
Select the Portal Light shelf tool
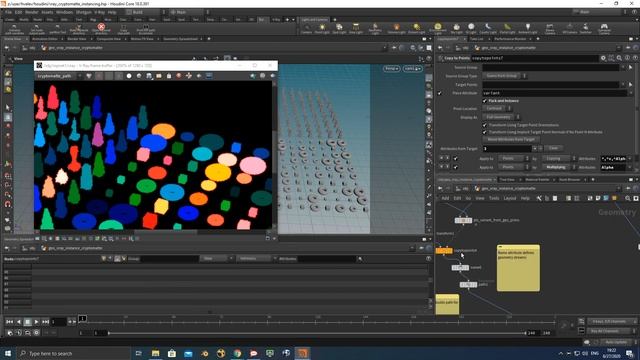pos(507,29)
